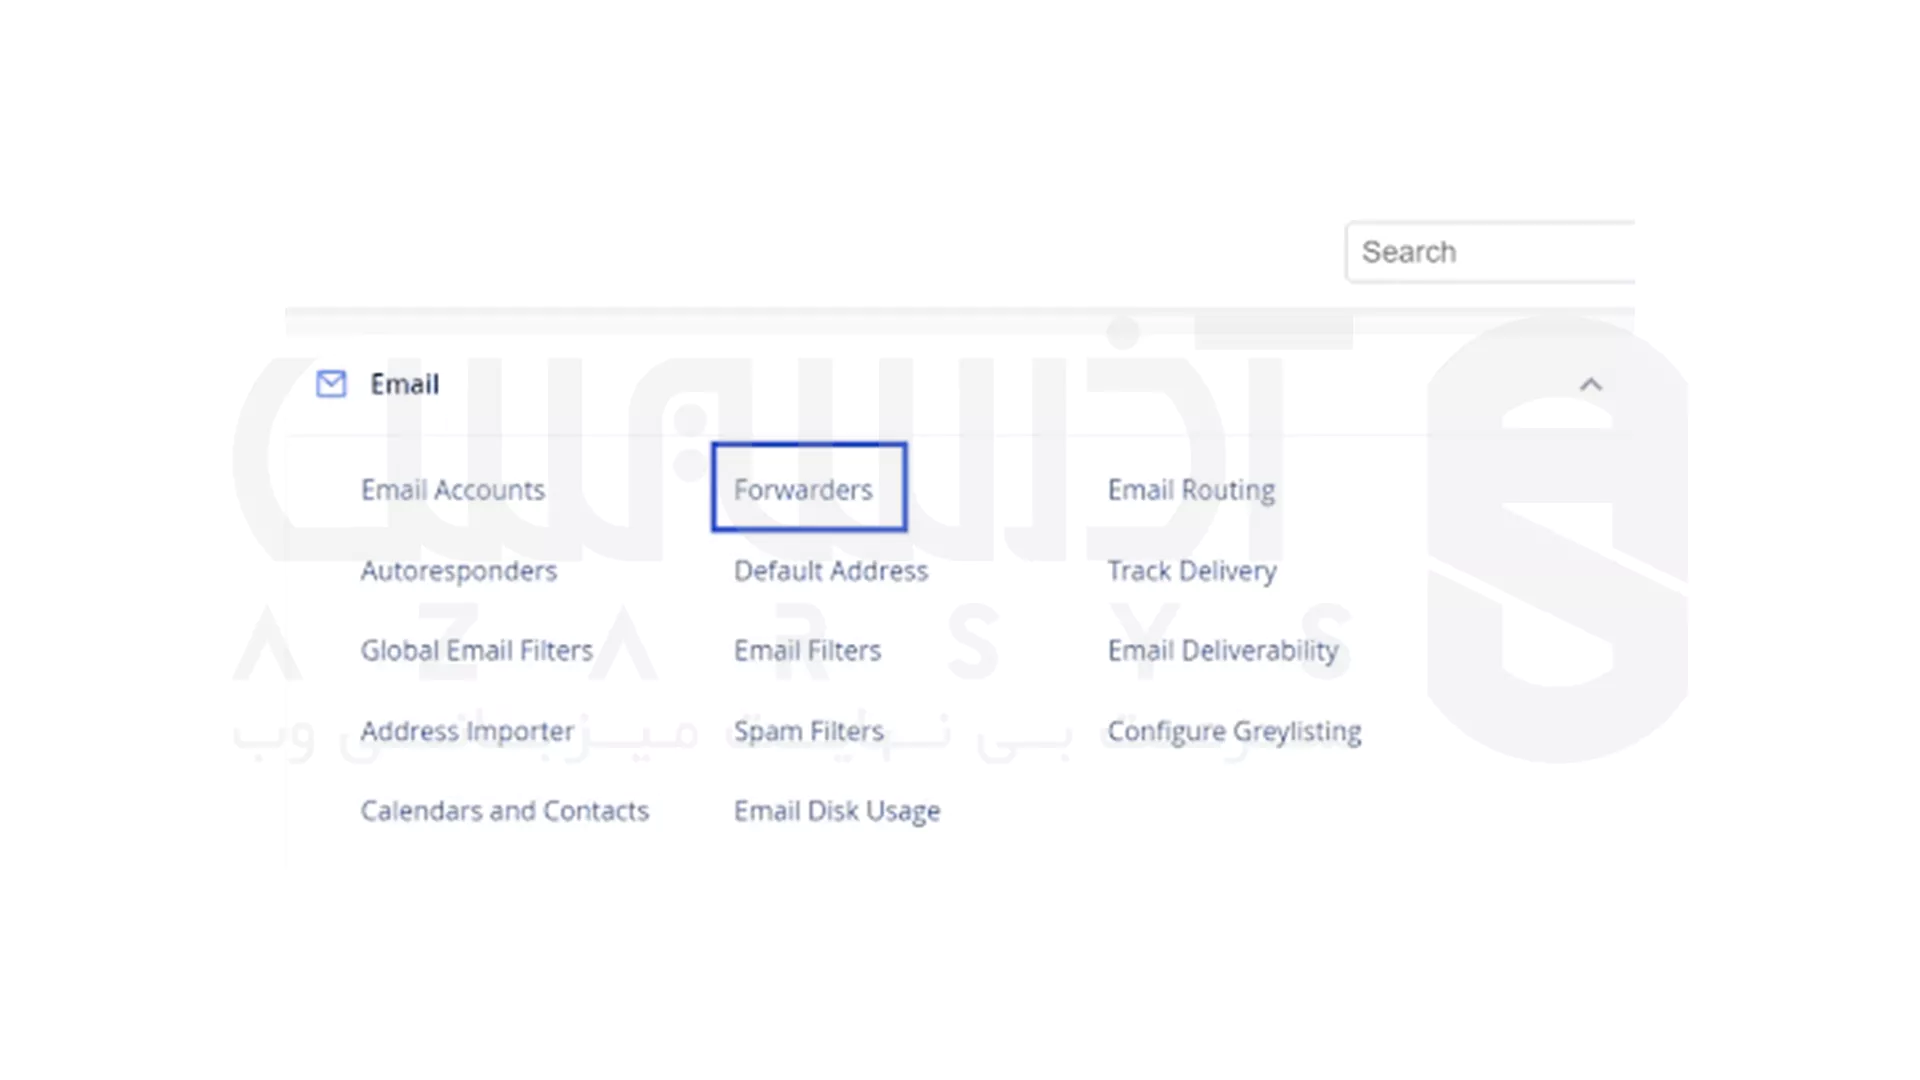This screenshot has height=1080, width=1920.
Task: Go to Email Deliverability
Action: pos(1223,651)
